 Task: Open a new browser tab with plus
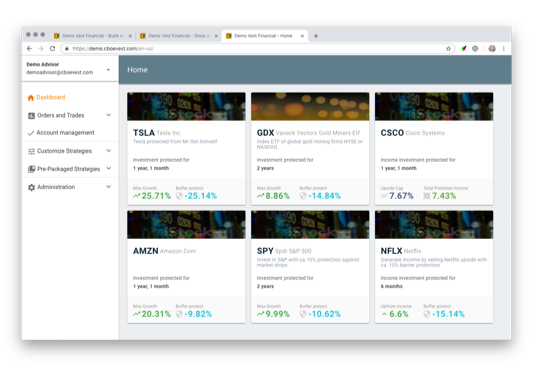316,36
